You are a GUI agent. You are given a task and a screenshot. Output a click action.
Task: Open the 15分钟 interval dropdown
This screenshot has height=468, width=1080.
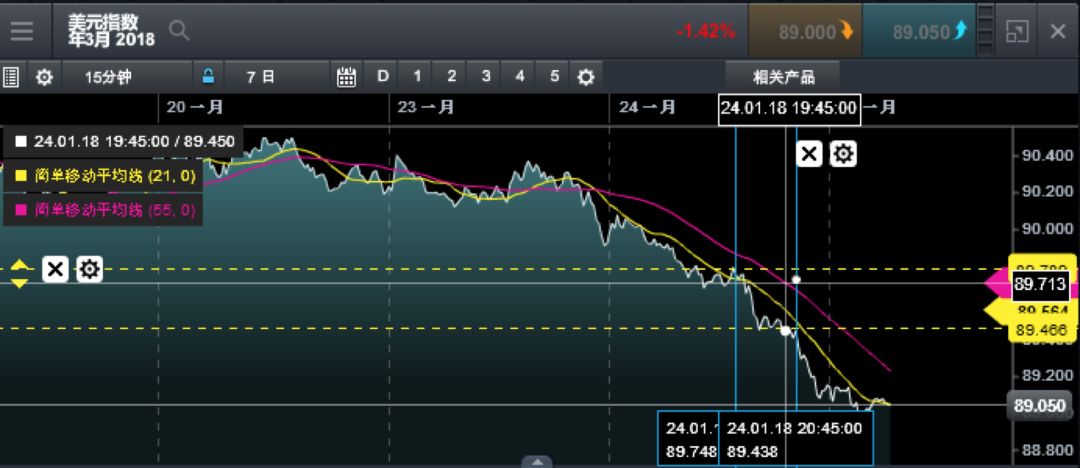pos(127,77)
